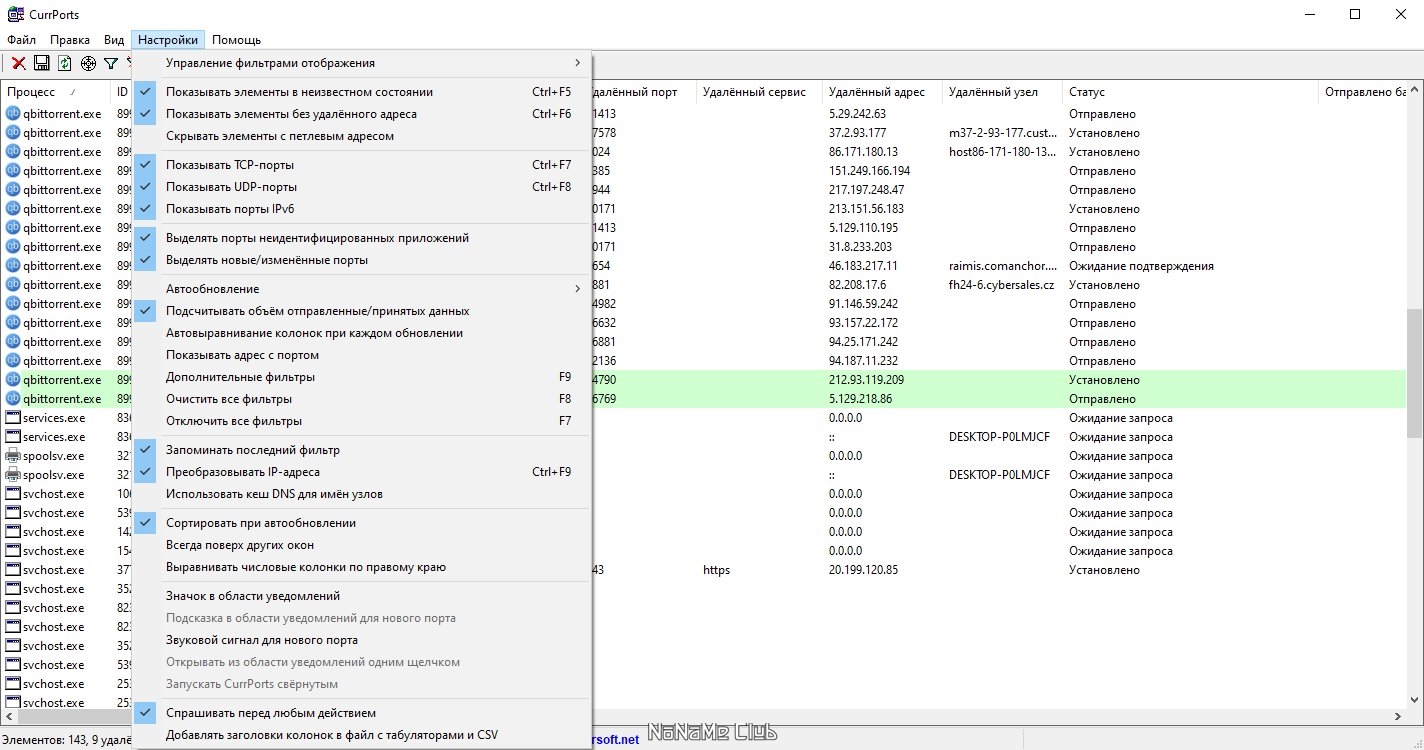This screenshot has height=750, width=1424.
Task: Click the Удалённый порт column header
Action: (x=643, y=92)
